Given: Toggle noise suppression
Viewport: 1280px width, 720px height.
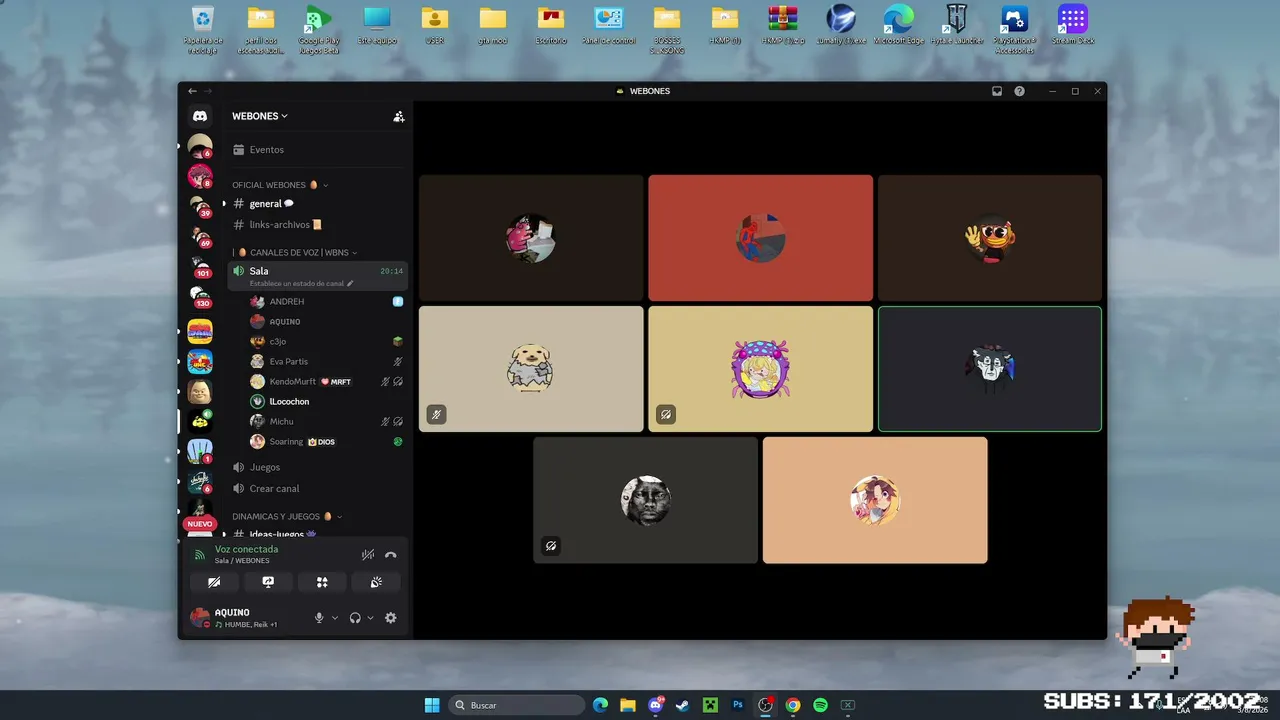Looking at the screenshot, I should click(x=368, y=555).
